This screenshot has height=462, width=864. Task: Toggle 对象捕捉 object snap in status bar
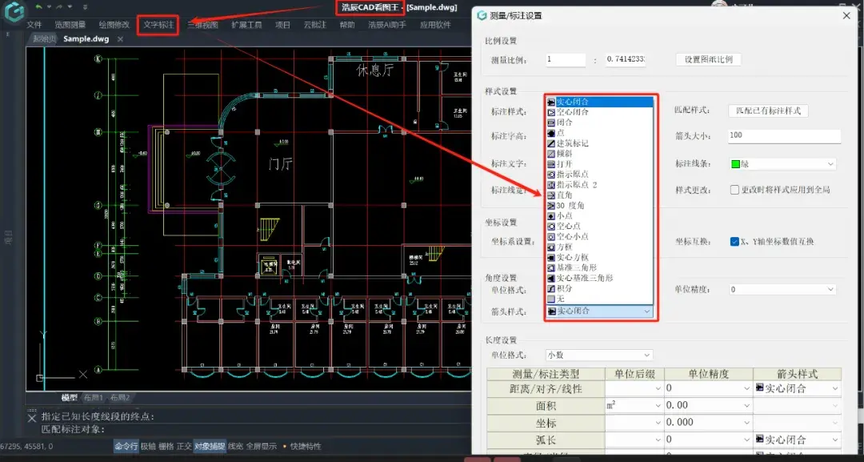209,446
